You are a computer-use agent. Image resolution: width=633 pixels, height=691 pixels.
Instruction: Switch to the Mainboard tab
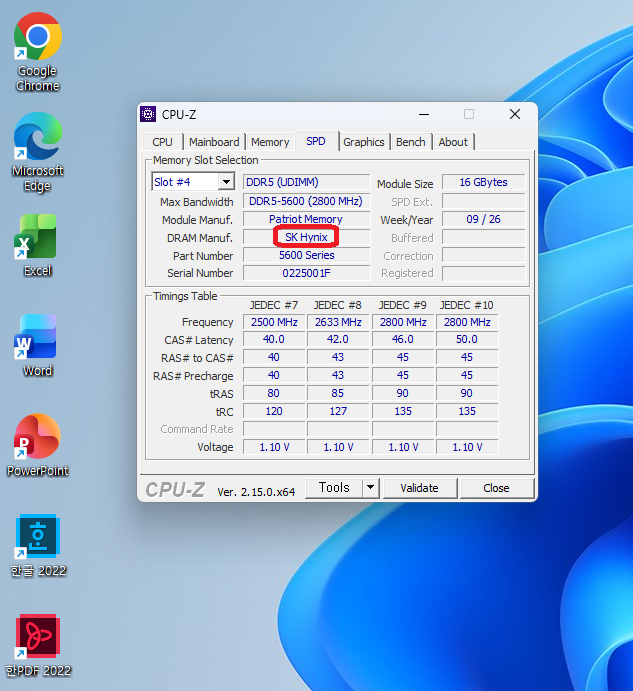[x=214, y=142]
